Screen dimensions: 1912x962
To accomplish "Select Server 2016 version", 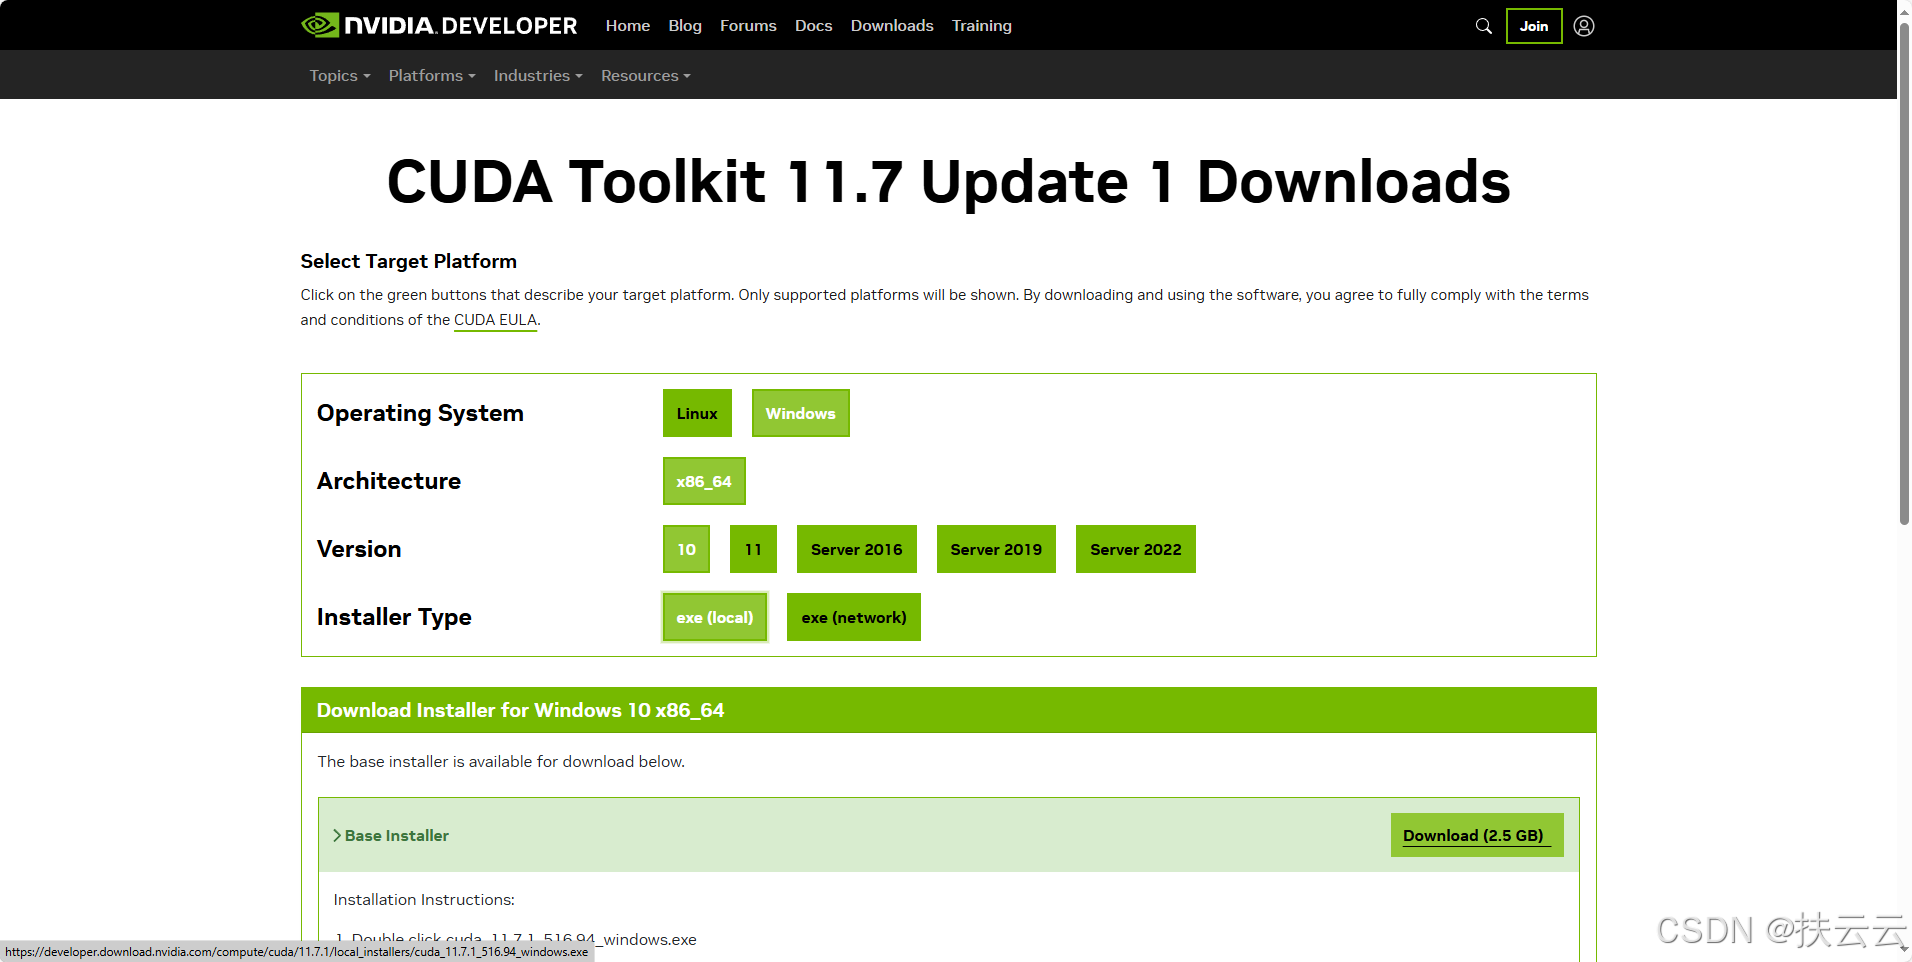I will pyautogui.click(x=857, y=549).
